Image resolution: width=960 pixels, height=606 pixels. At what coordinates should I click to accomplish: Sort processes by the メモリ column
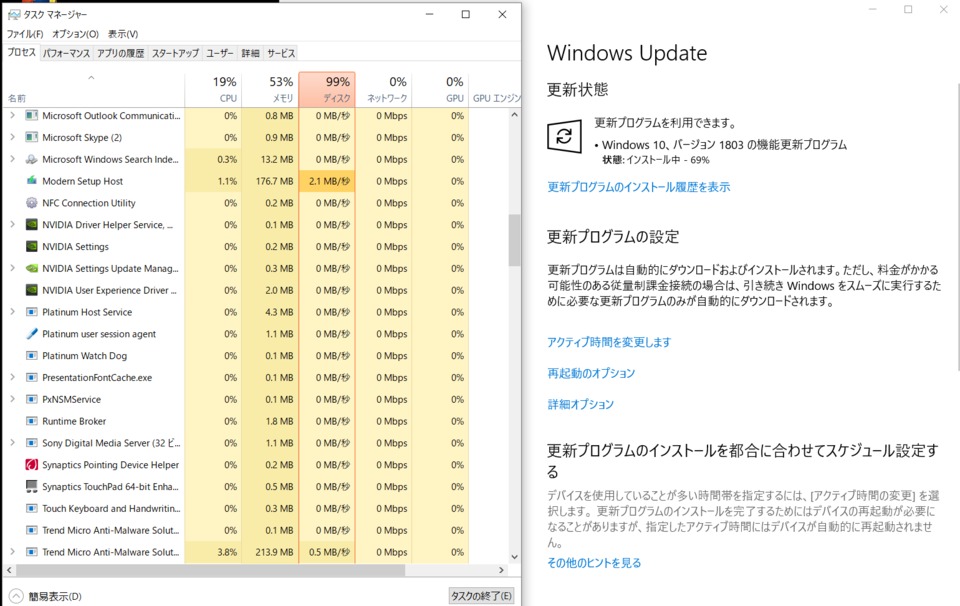click(270, 89)
